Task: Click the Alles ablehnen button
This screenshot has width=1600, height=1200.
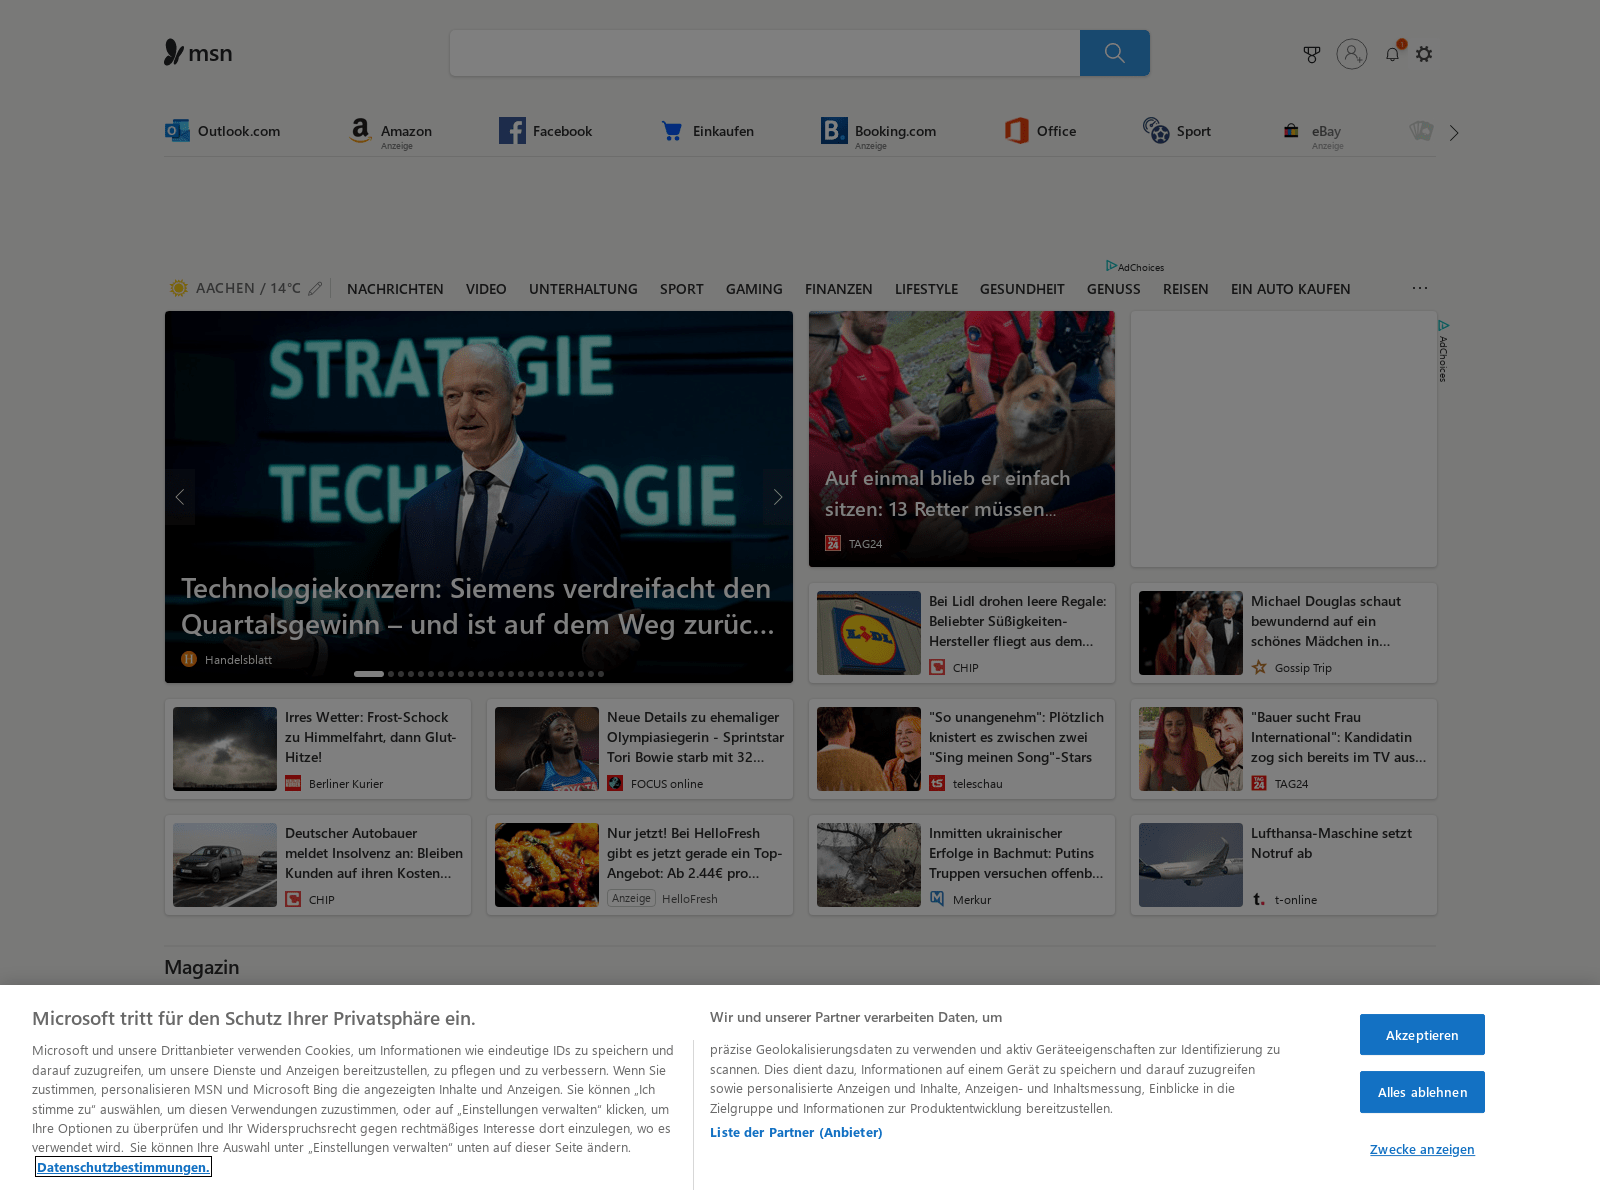Action: [x=1422, y=1092]
